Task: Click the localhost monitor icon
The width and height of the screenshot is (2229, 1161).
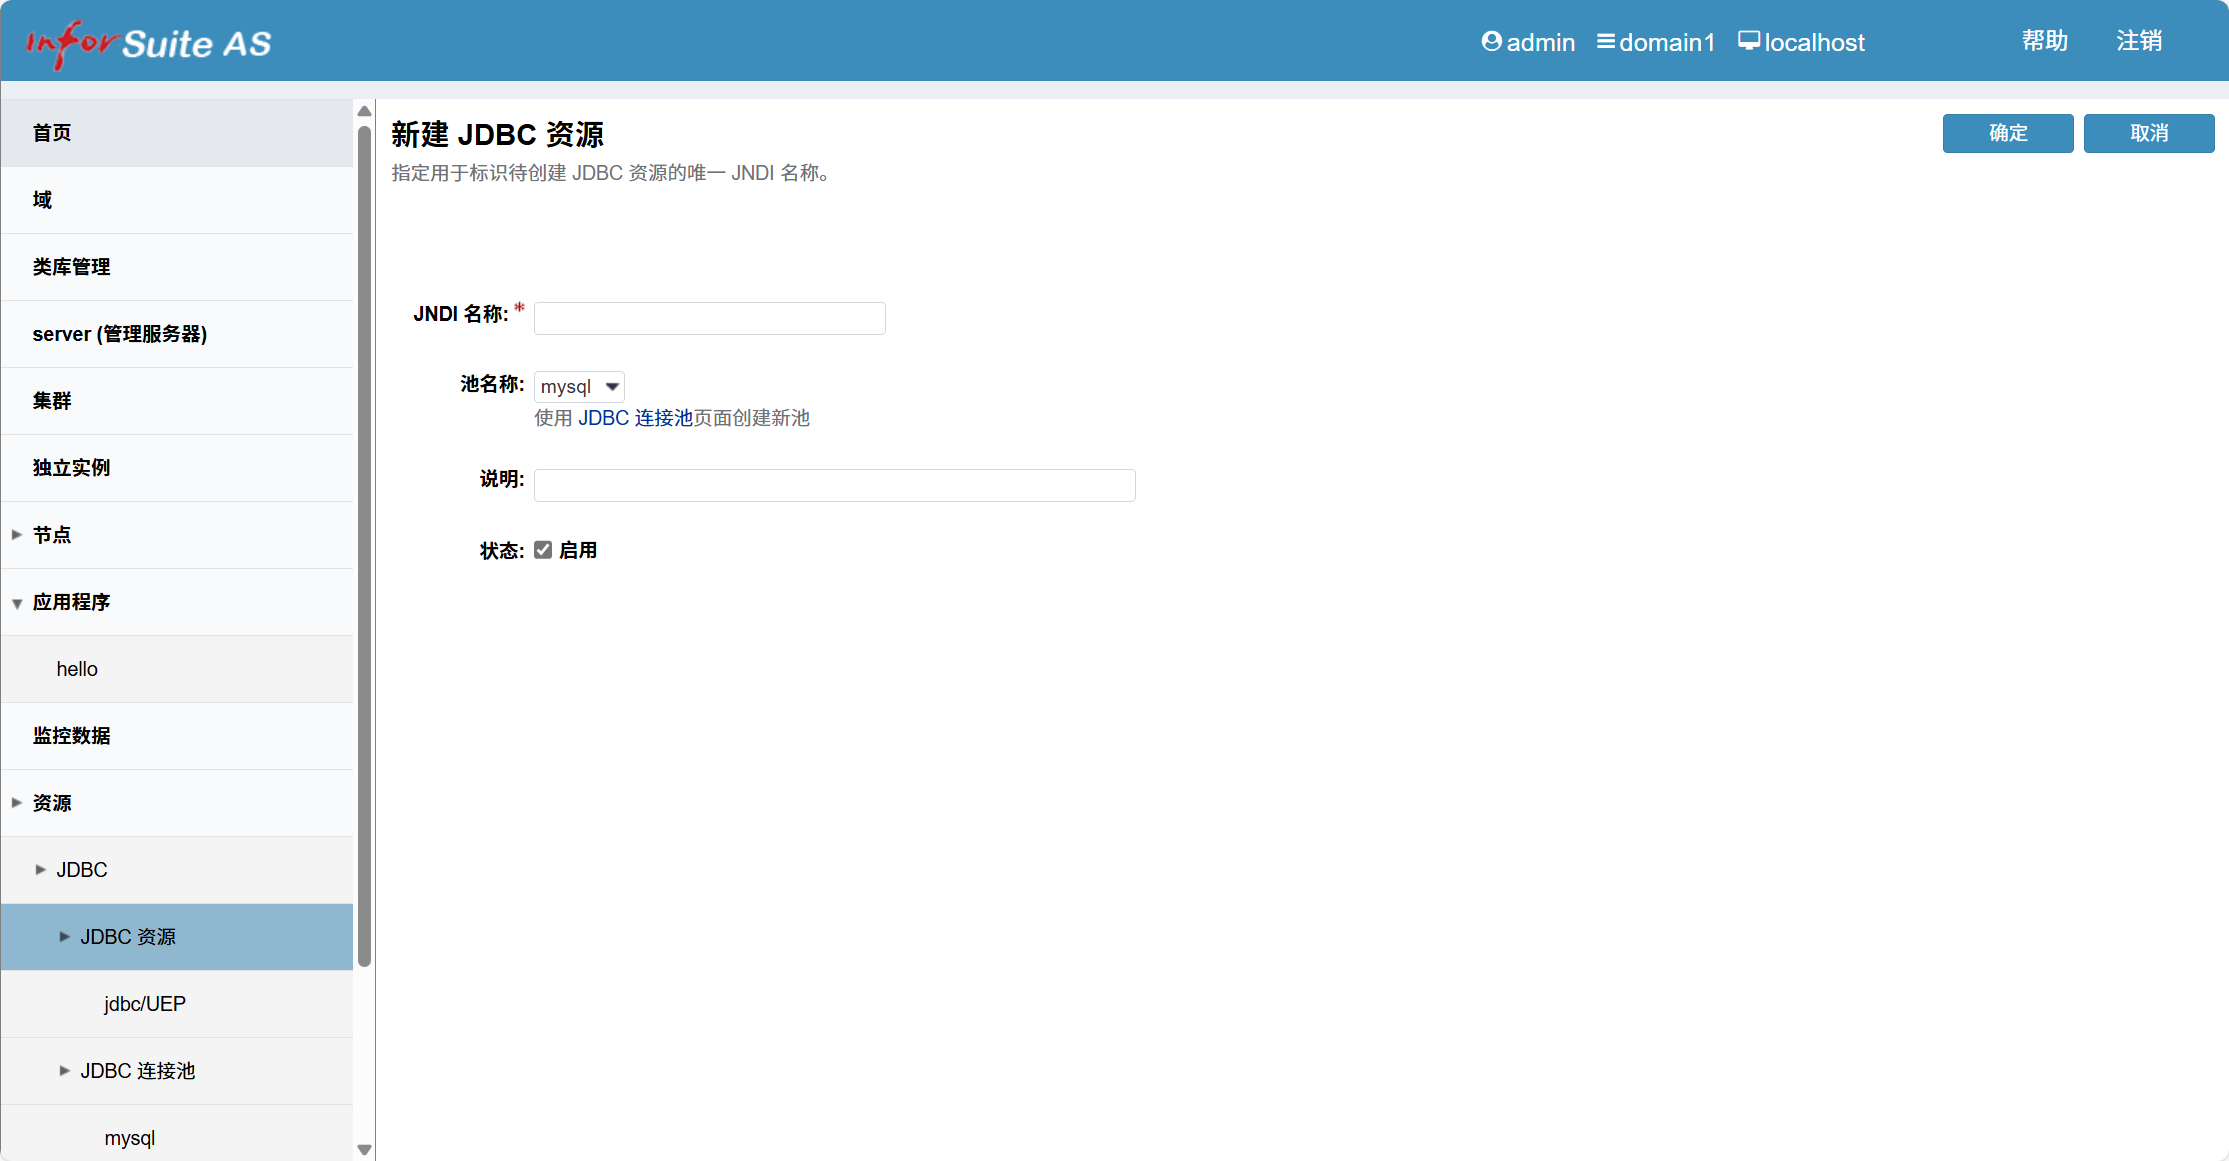Action: coord(1748,41)
